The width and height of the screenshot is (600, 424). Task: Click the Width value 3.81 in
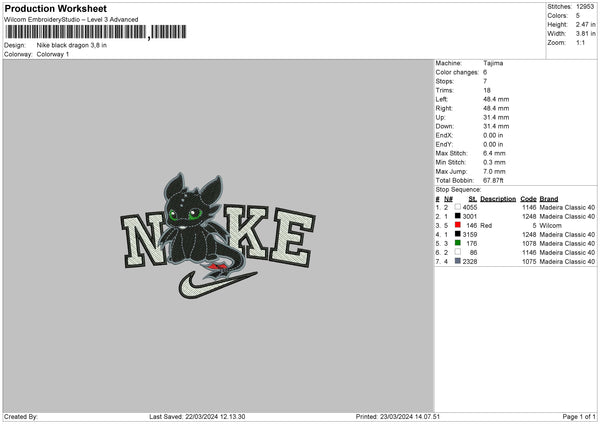tap(586, 34)
